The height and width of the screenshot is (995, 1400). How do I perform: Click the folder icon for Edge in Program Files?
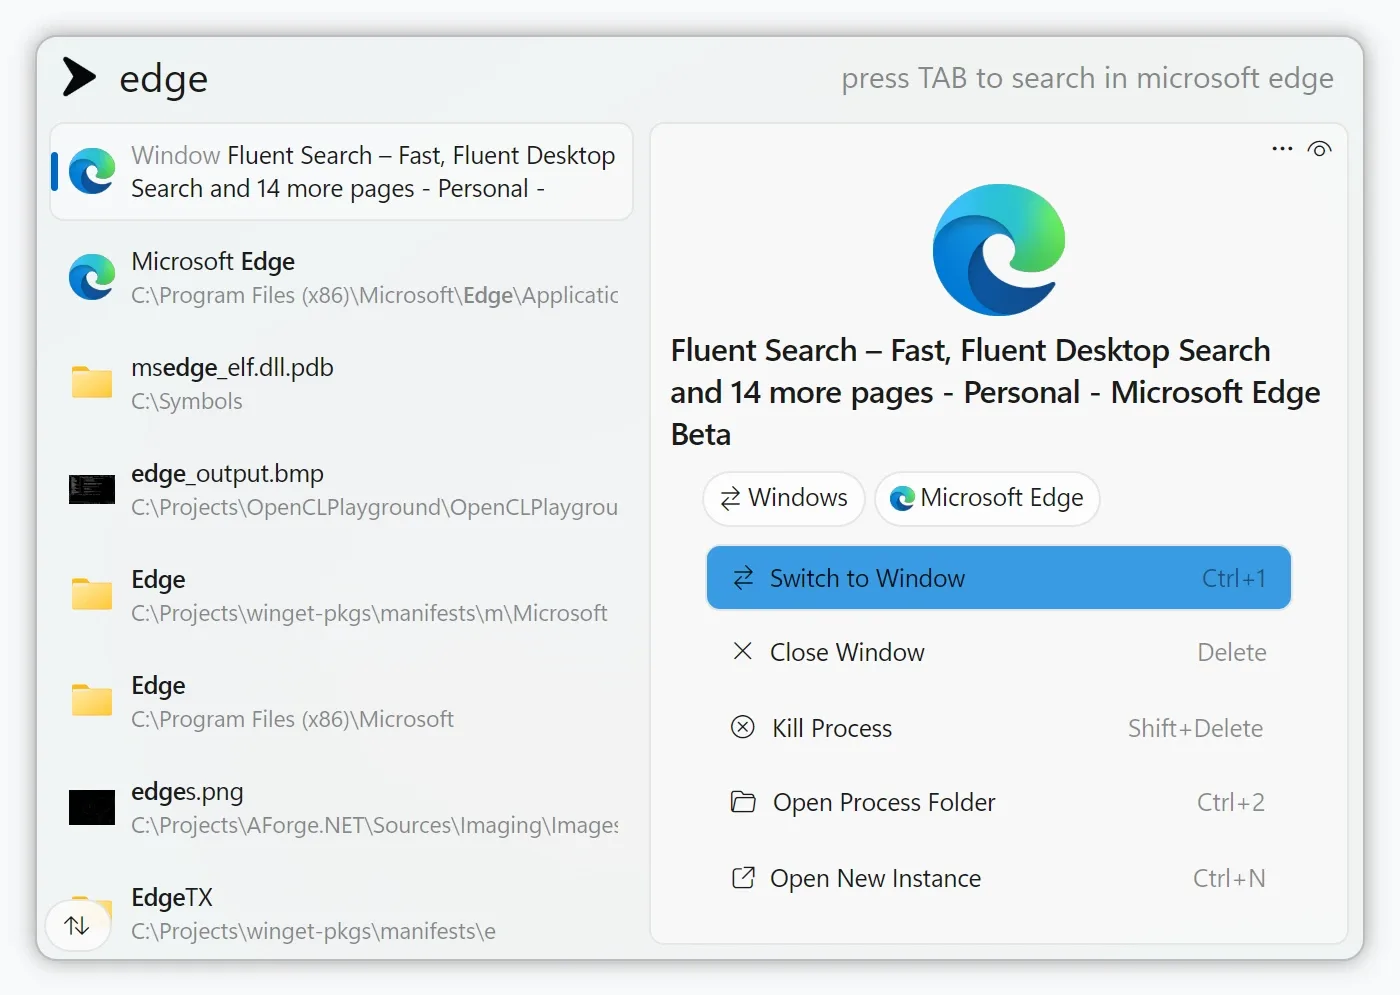92,700
